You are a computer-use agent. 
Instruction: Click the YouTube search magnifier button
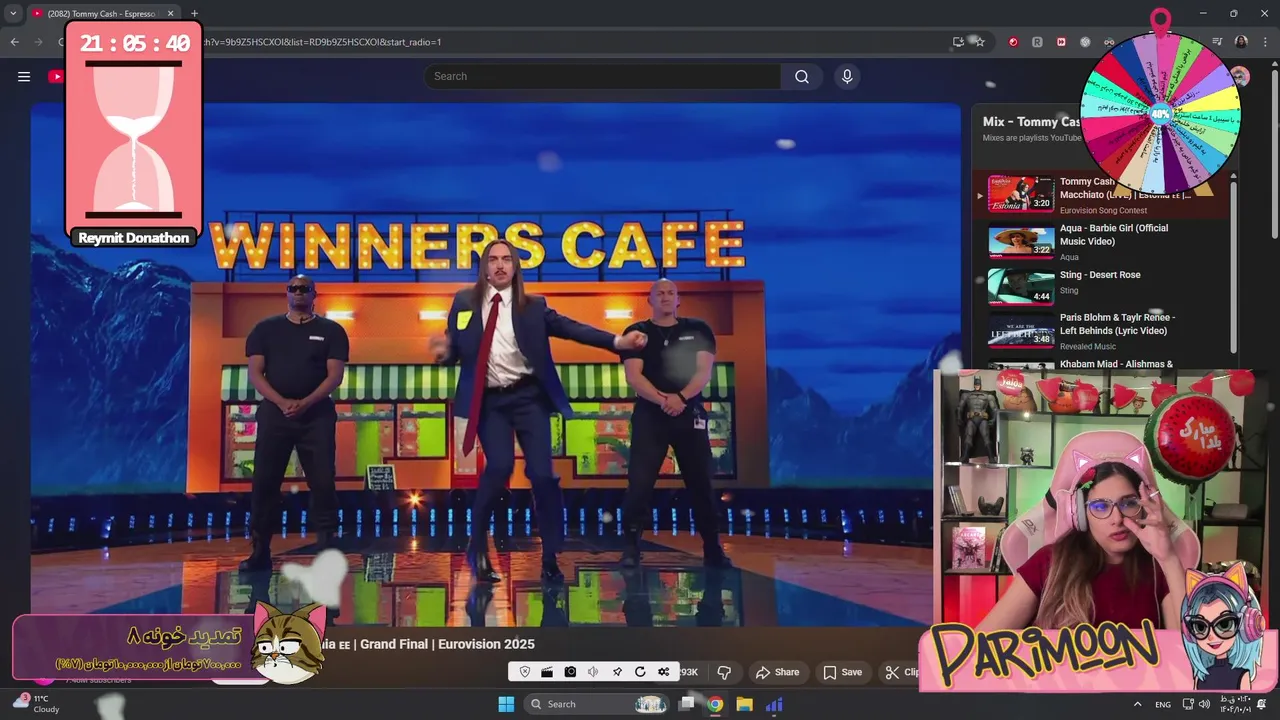[x=802, y=76]
